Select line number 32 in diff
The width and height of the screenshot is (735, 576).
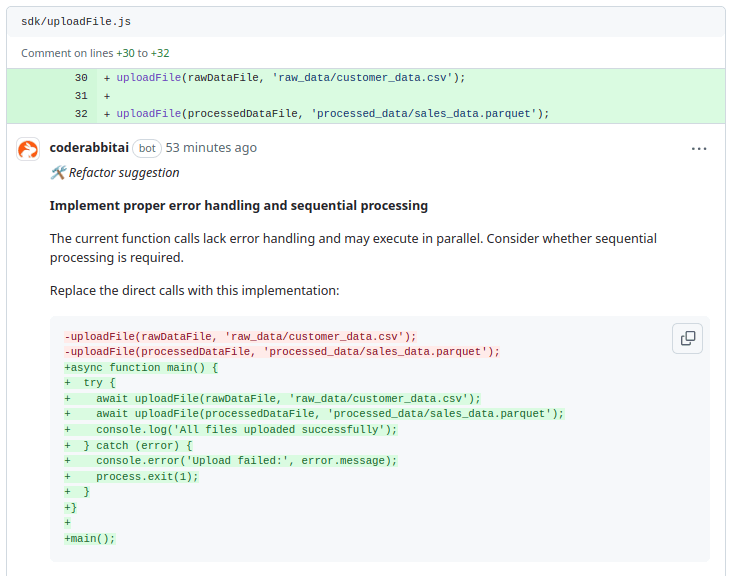(81, 114)
